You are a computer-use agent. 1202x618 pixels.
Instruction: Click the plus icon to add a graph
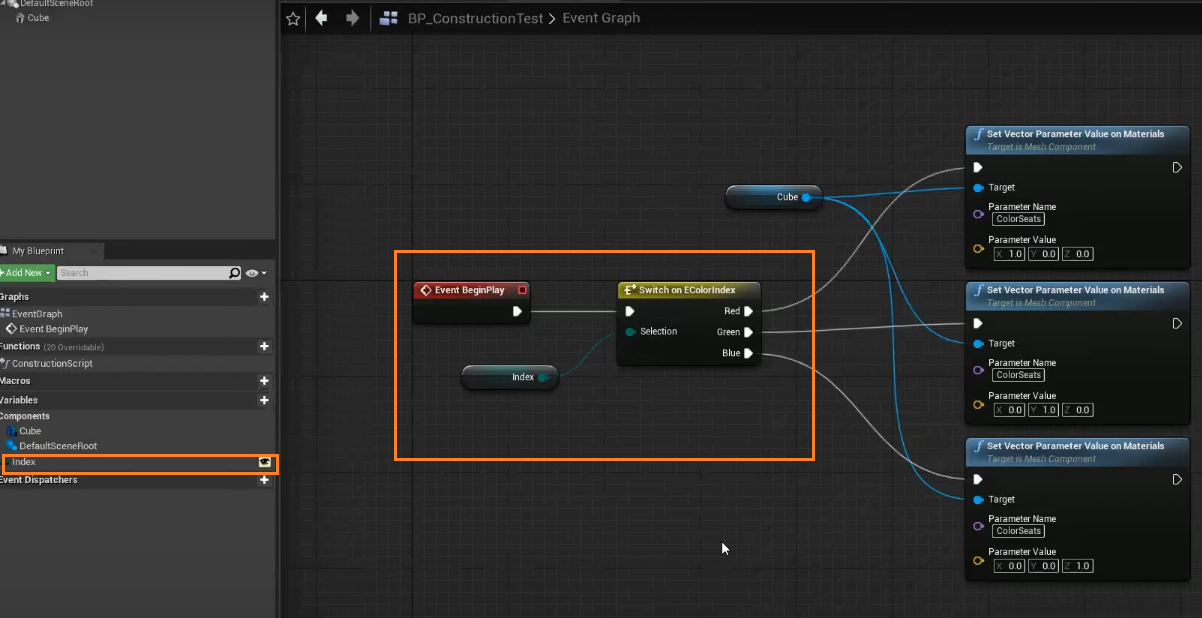pyautogui.click(x=264, y=297)
